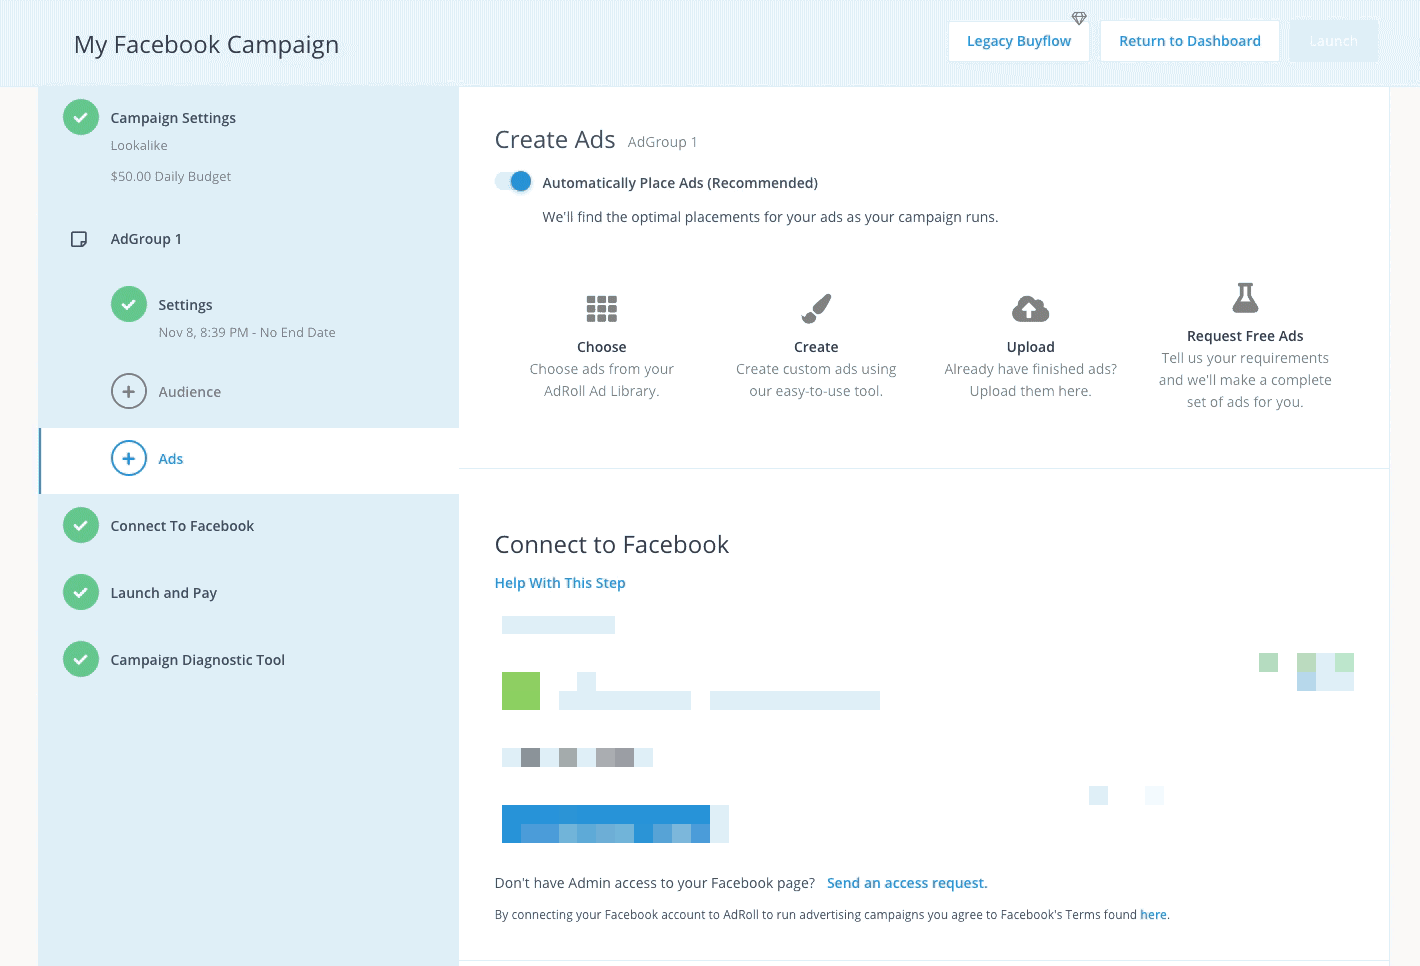Go to the Launch and Pay step
The width and height of the screenshot is (1420, 966).
163,593
